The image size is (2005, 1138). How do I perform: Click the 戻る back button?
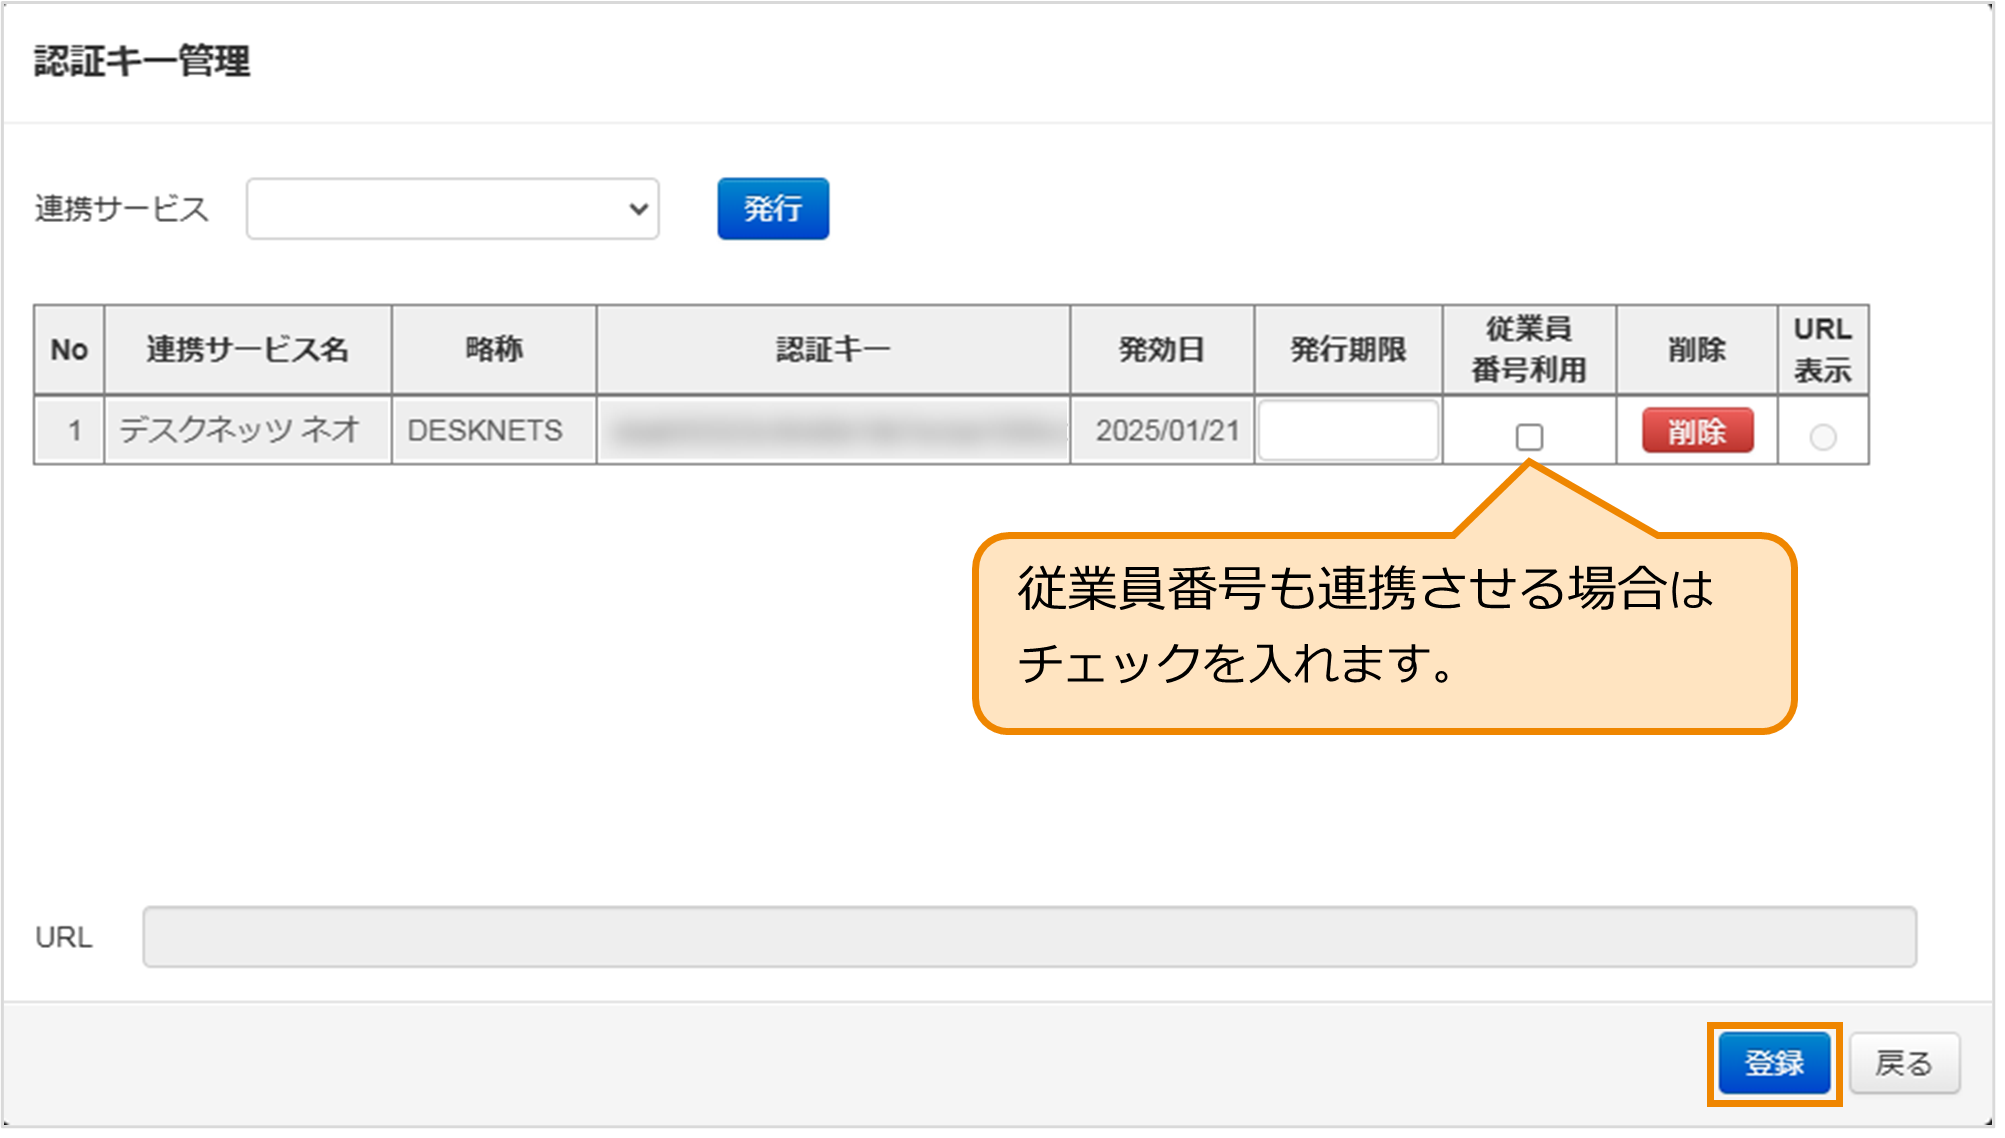(x=1905, y=1063)
